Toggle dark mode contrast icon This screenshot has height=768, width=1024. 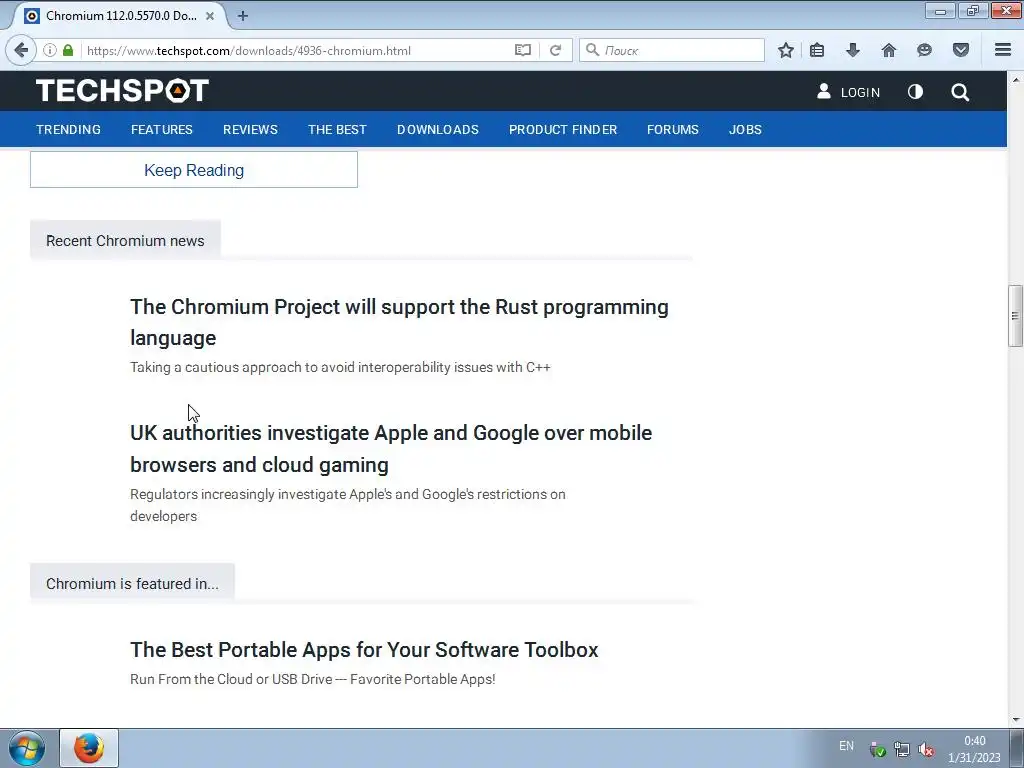point(915,91)
